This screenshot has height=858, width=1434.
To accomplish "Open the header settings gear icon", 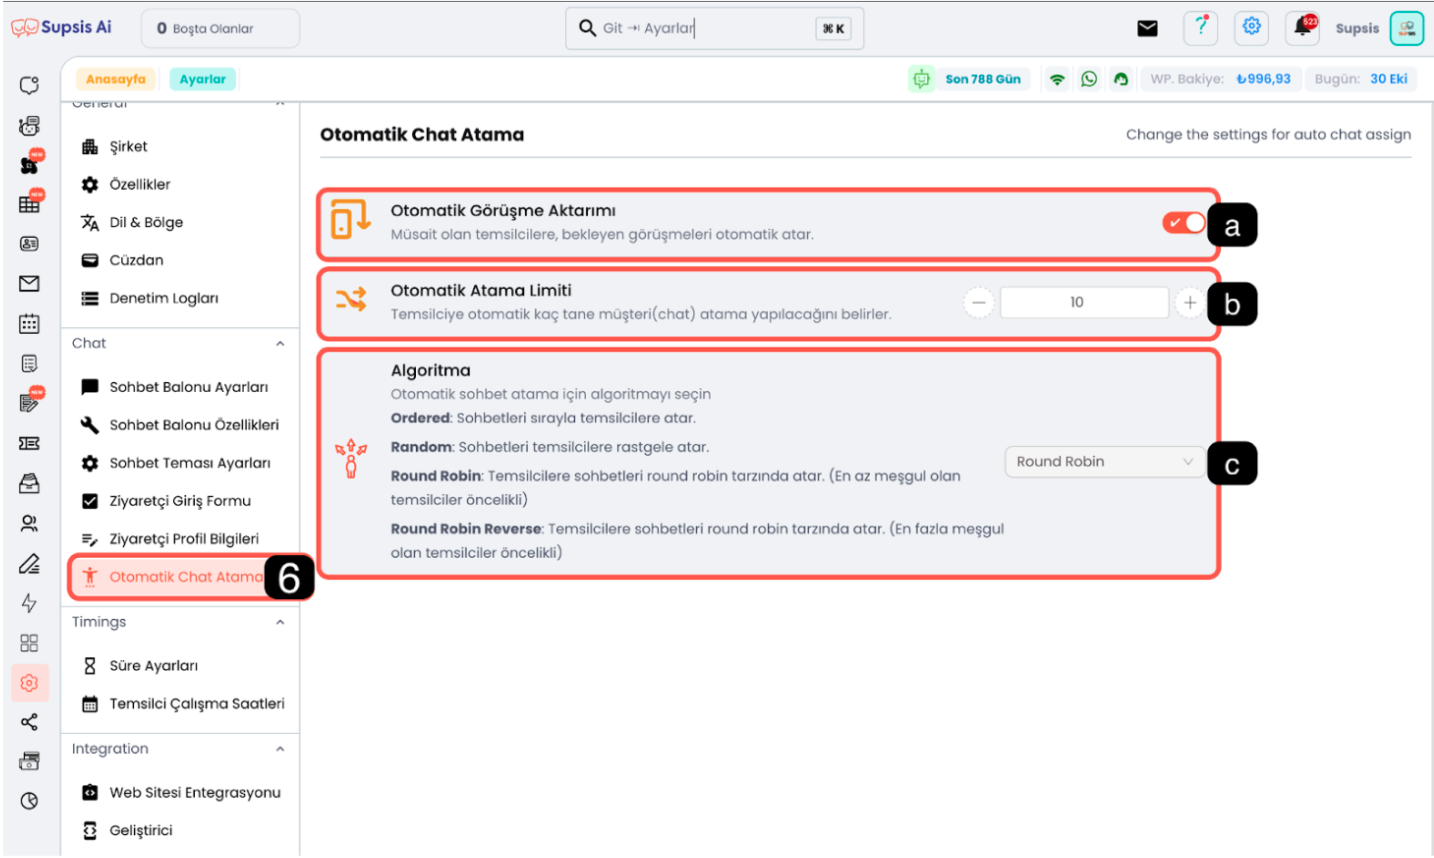I will click(x=1252, y=27).
